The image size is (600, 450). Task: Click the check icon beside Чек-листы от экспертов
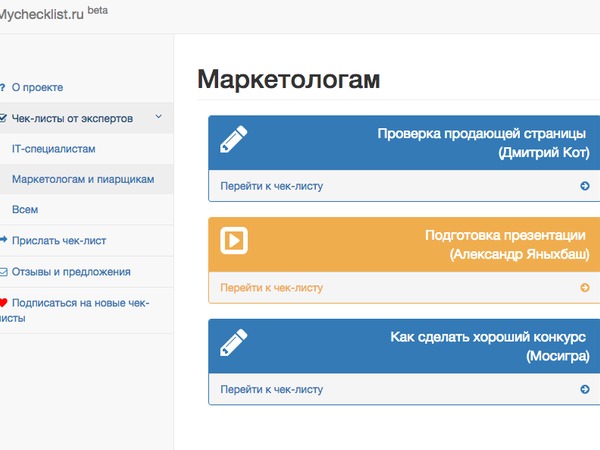tap(3, 118)
